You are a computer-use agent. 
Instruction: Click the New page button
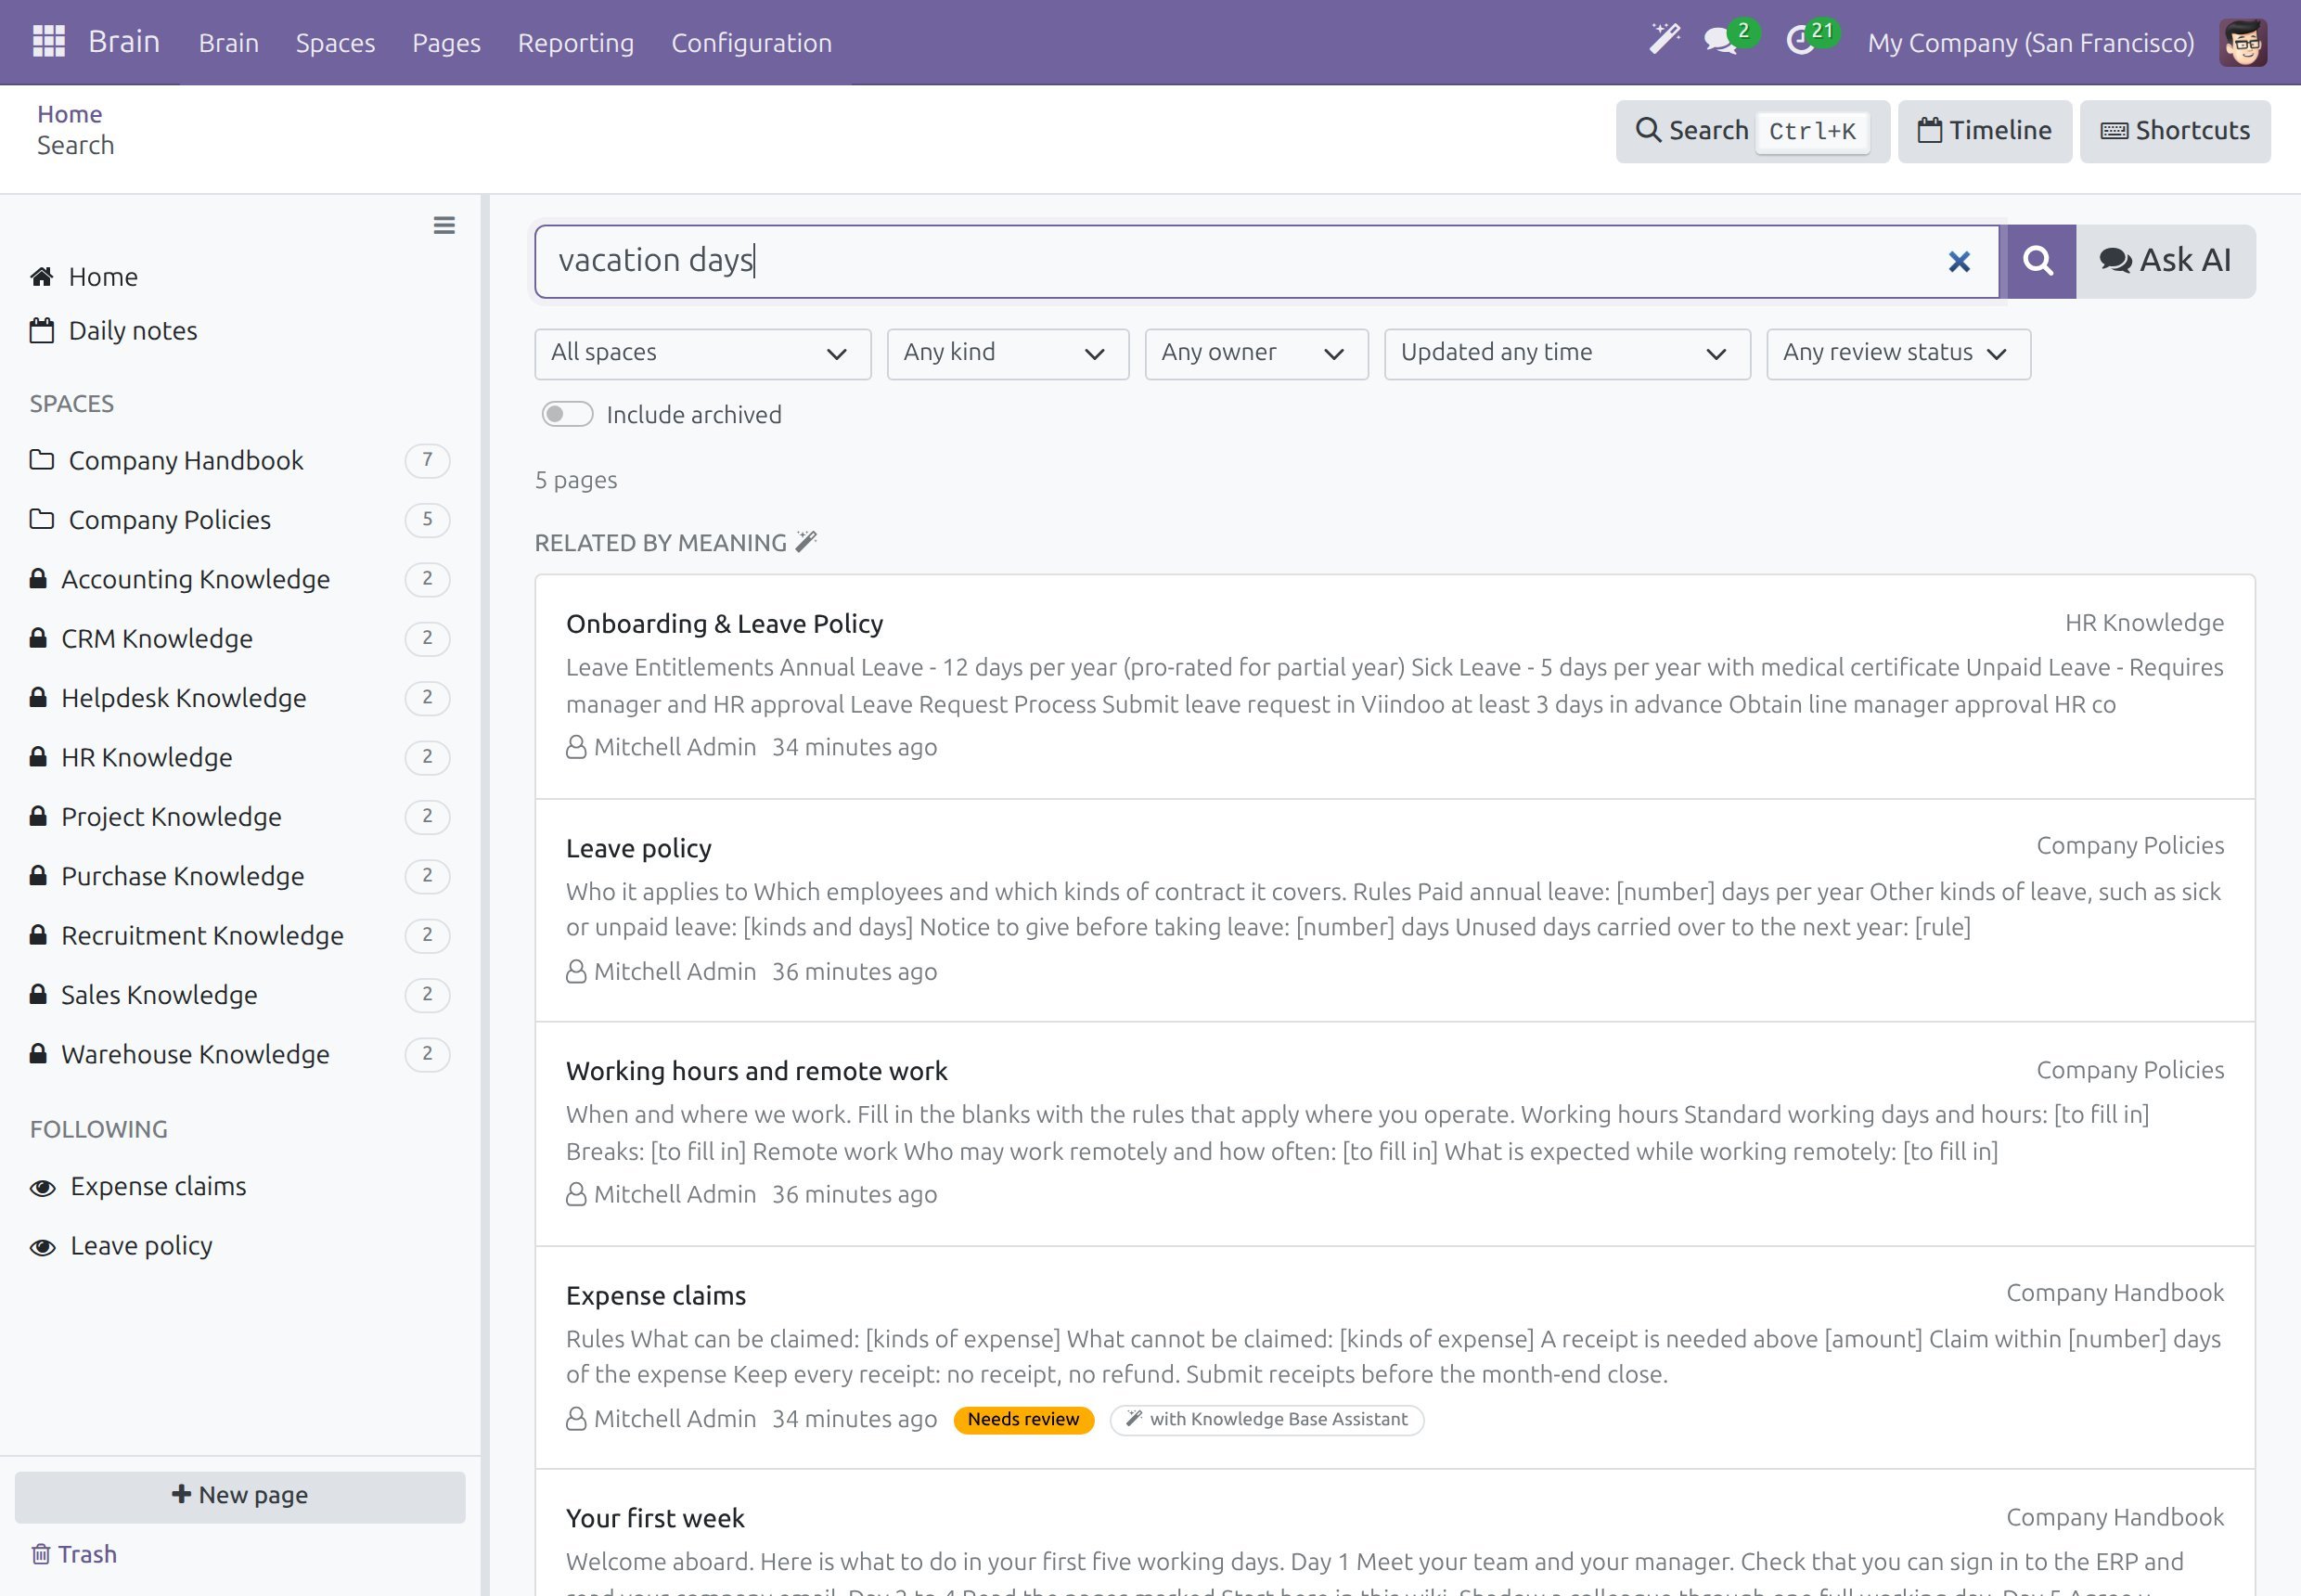pos(240,1496)
